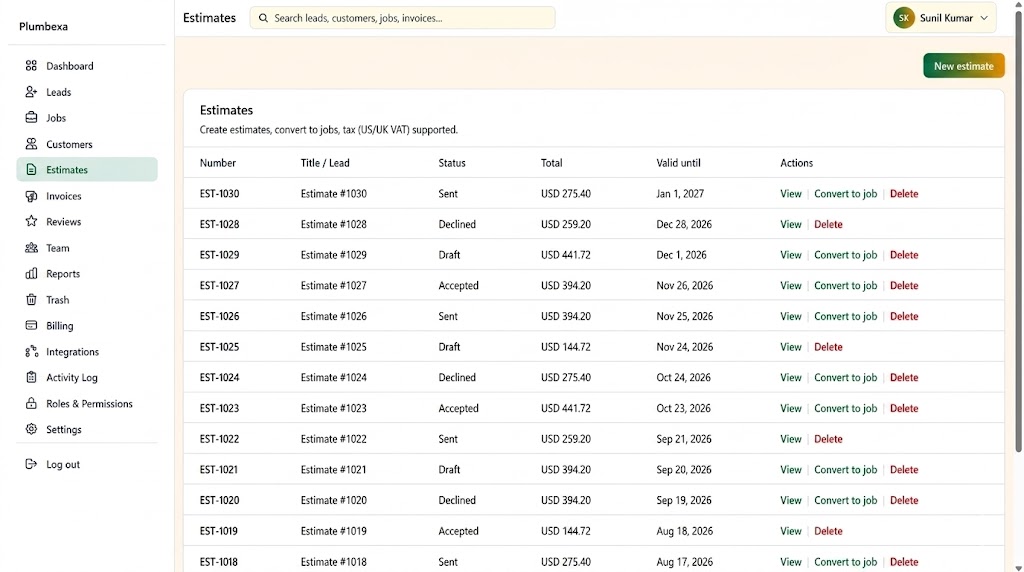
Task: Click the Number column header
Action: [217, 163]
